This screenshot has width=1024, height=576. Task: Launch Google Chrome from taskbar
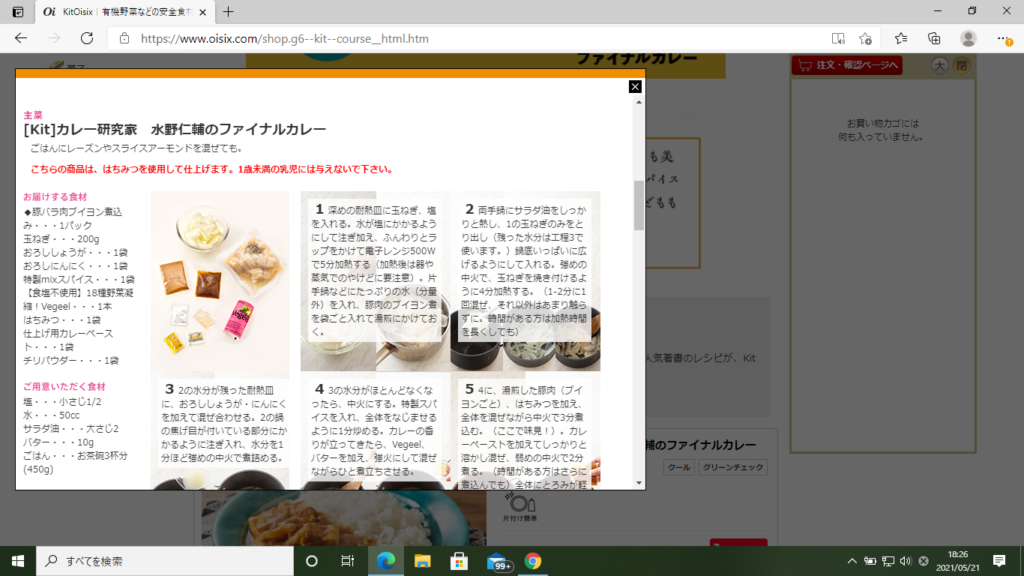(533, 561)
